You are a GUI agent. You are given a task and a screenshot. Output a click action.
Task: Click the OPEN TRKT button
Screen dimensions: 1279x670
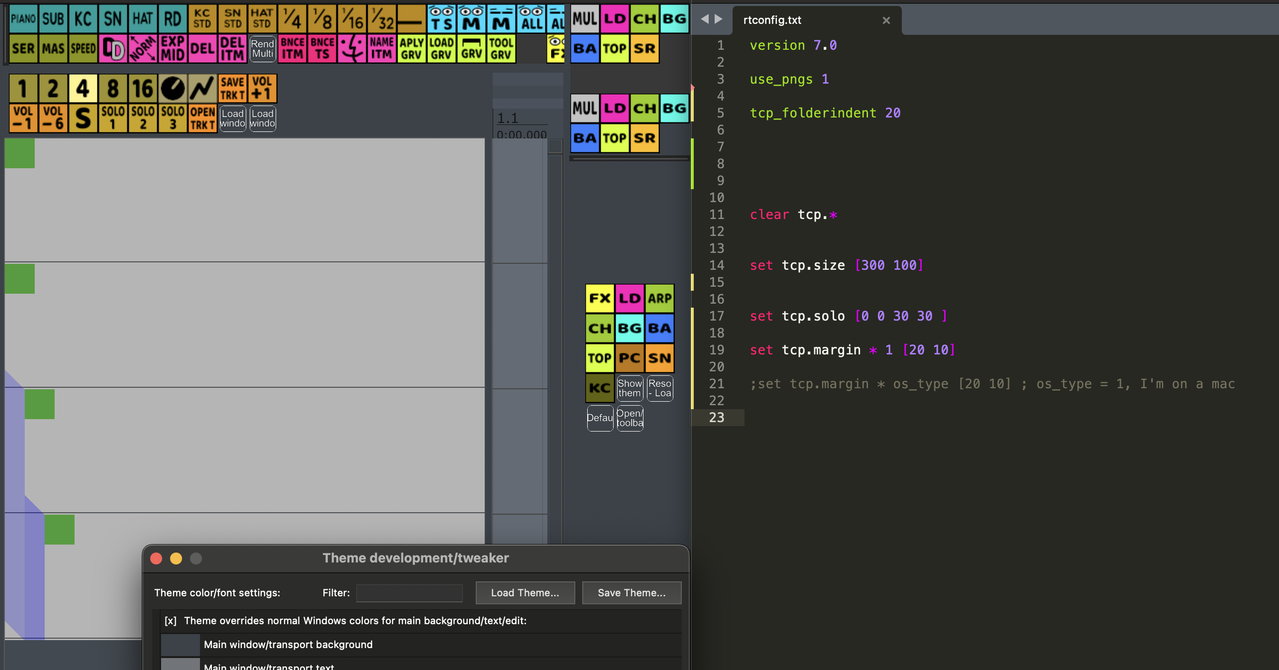coord(203,118)
